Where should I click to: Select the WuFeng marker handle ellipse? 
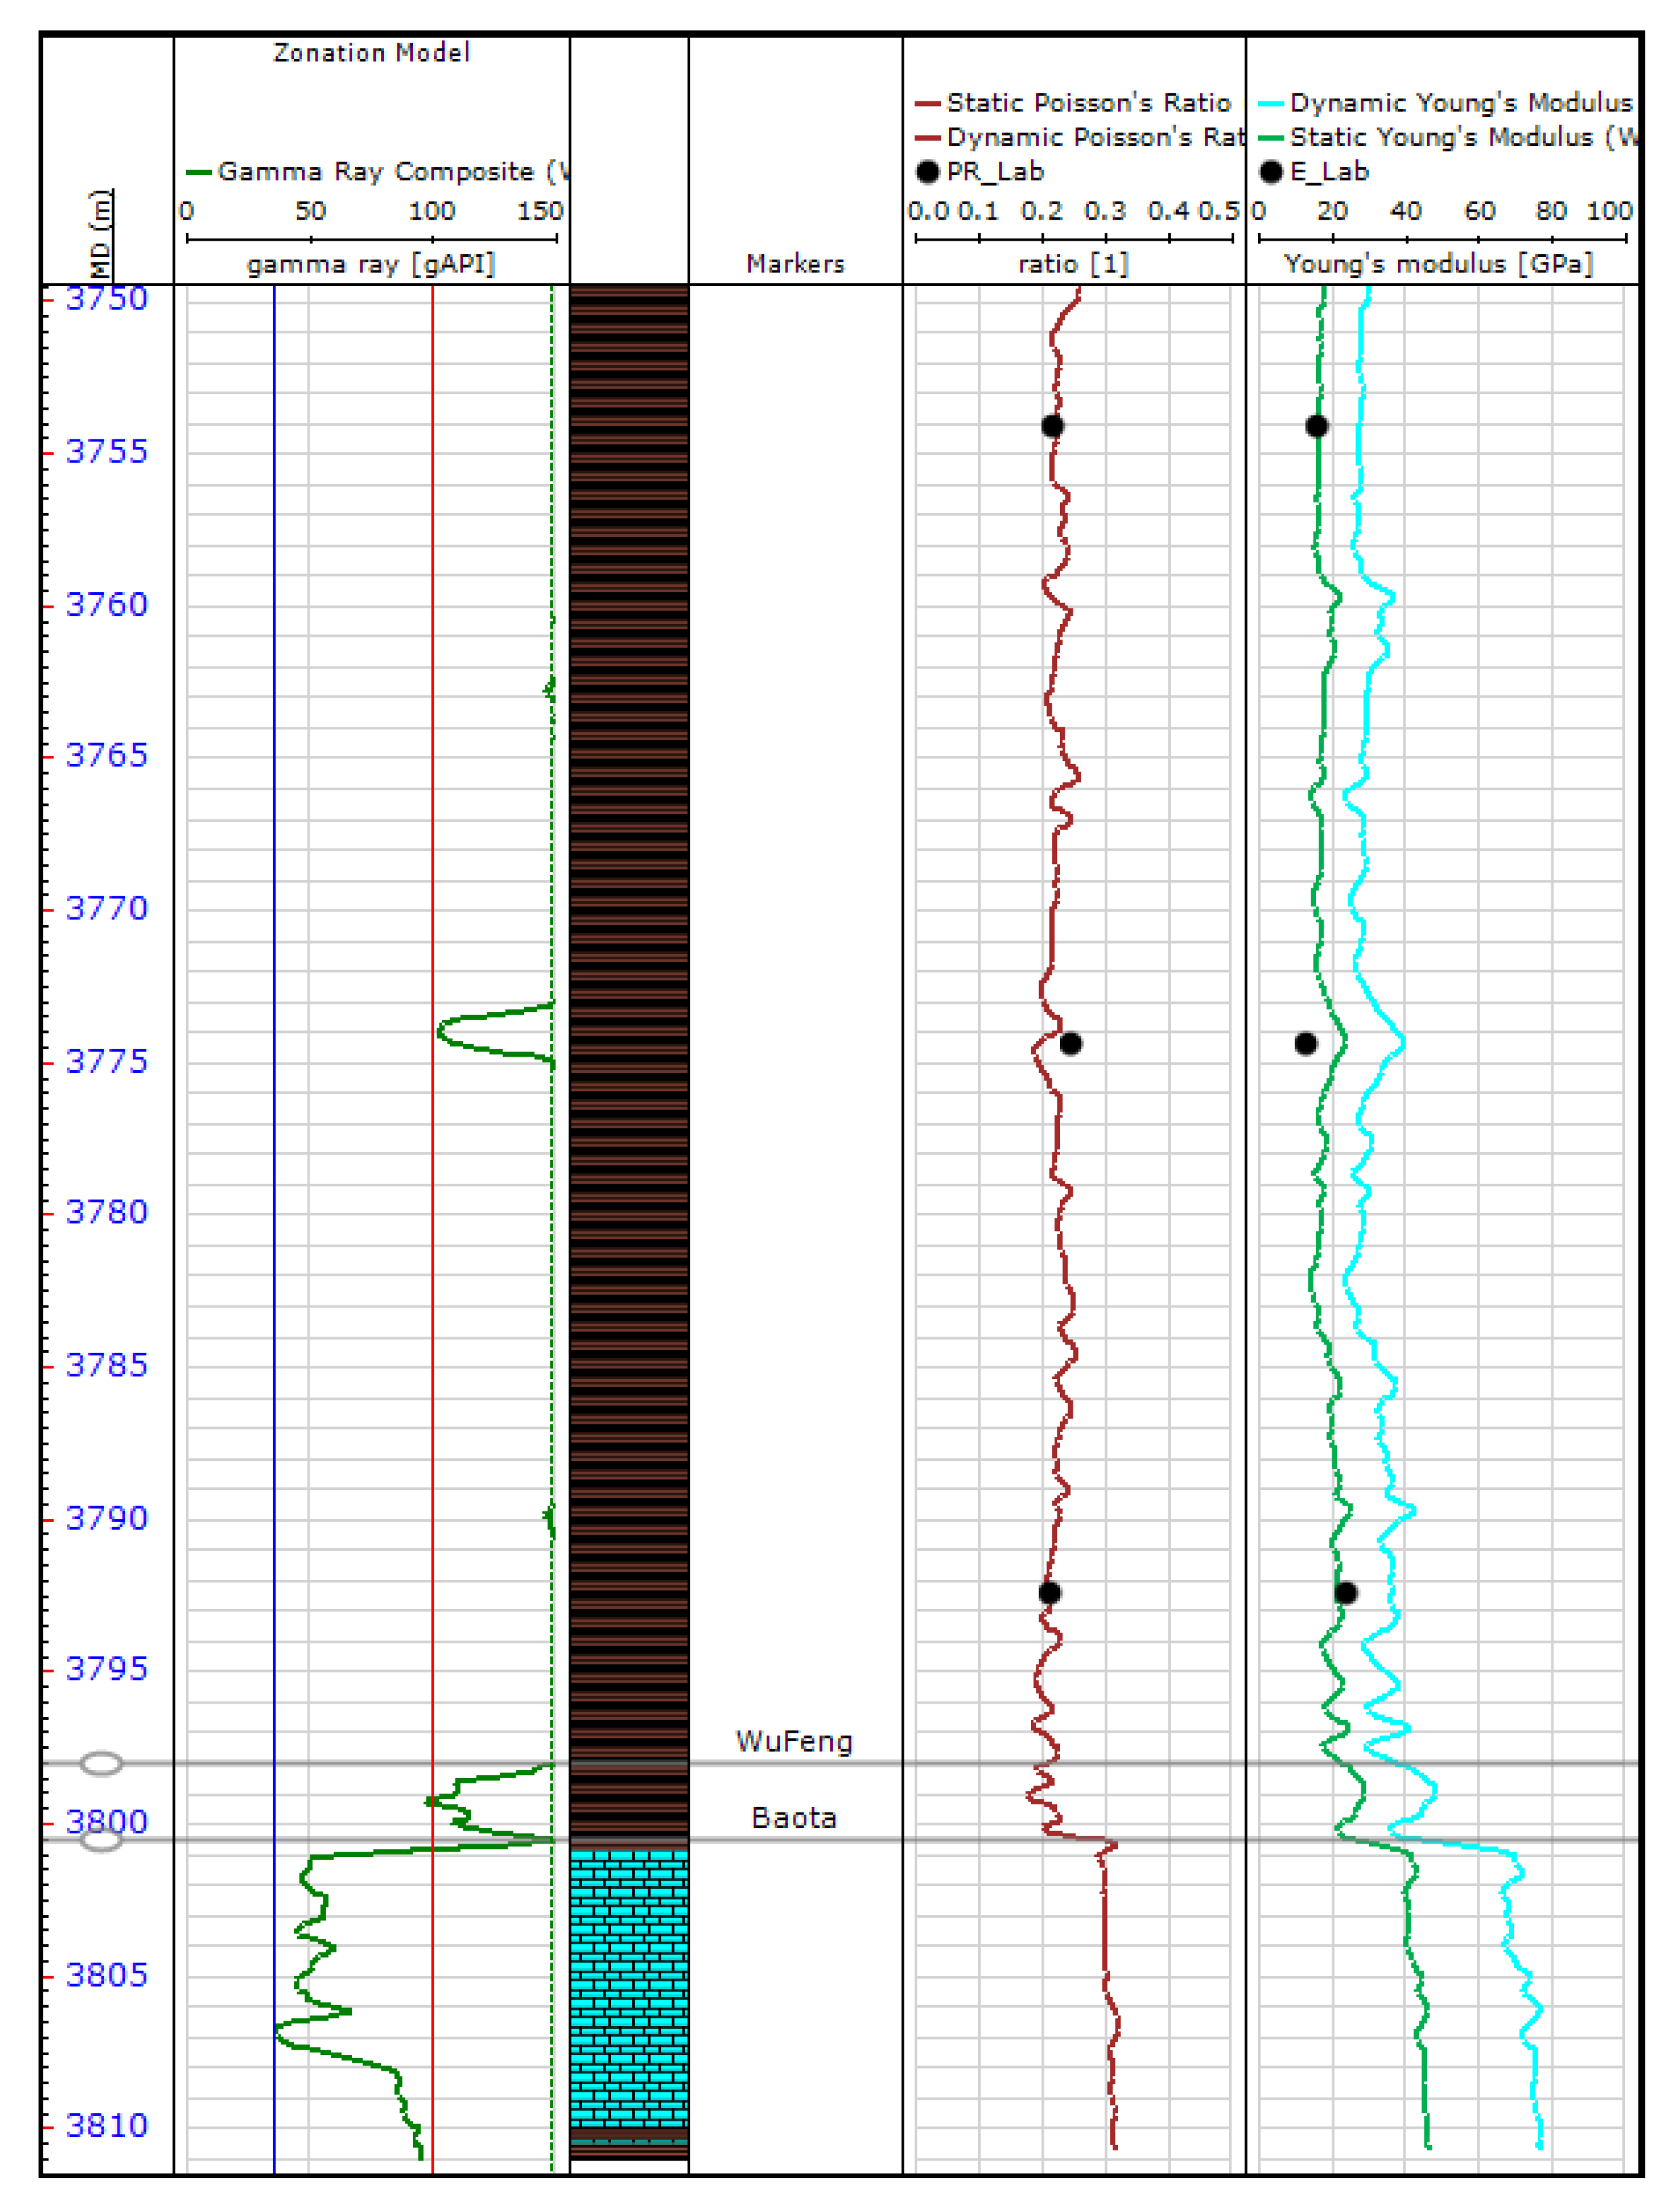click(x=101, y=1763)
